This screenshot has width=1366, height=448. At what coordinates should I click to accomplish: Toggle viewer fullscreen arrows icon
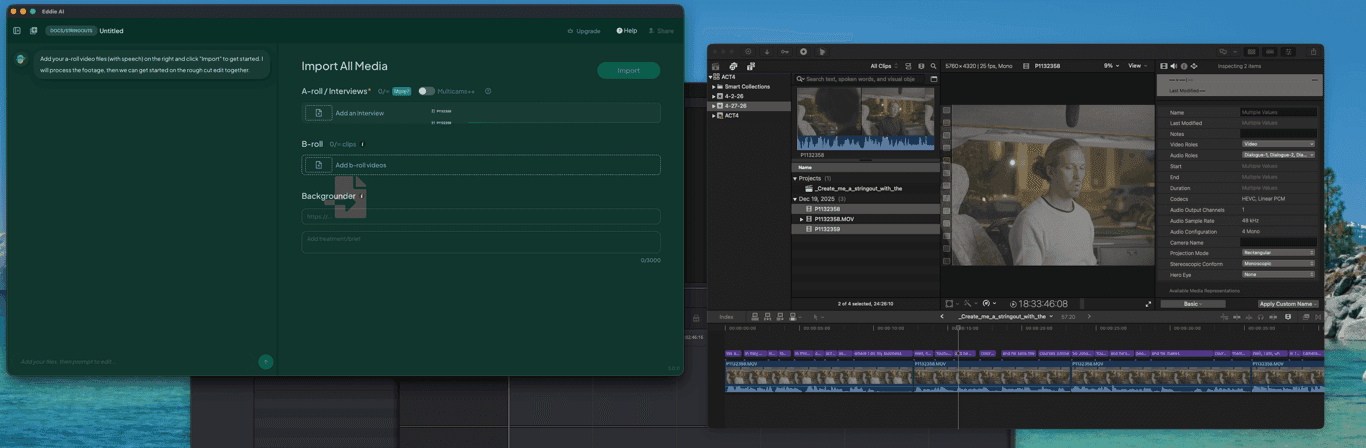click(x=1148, y=303)
